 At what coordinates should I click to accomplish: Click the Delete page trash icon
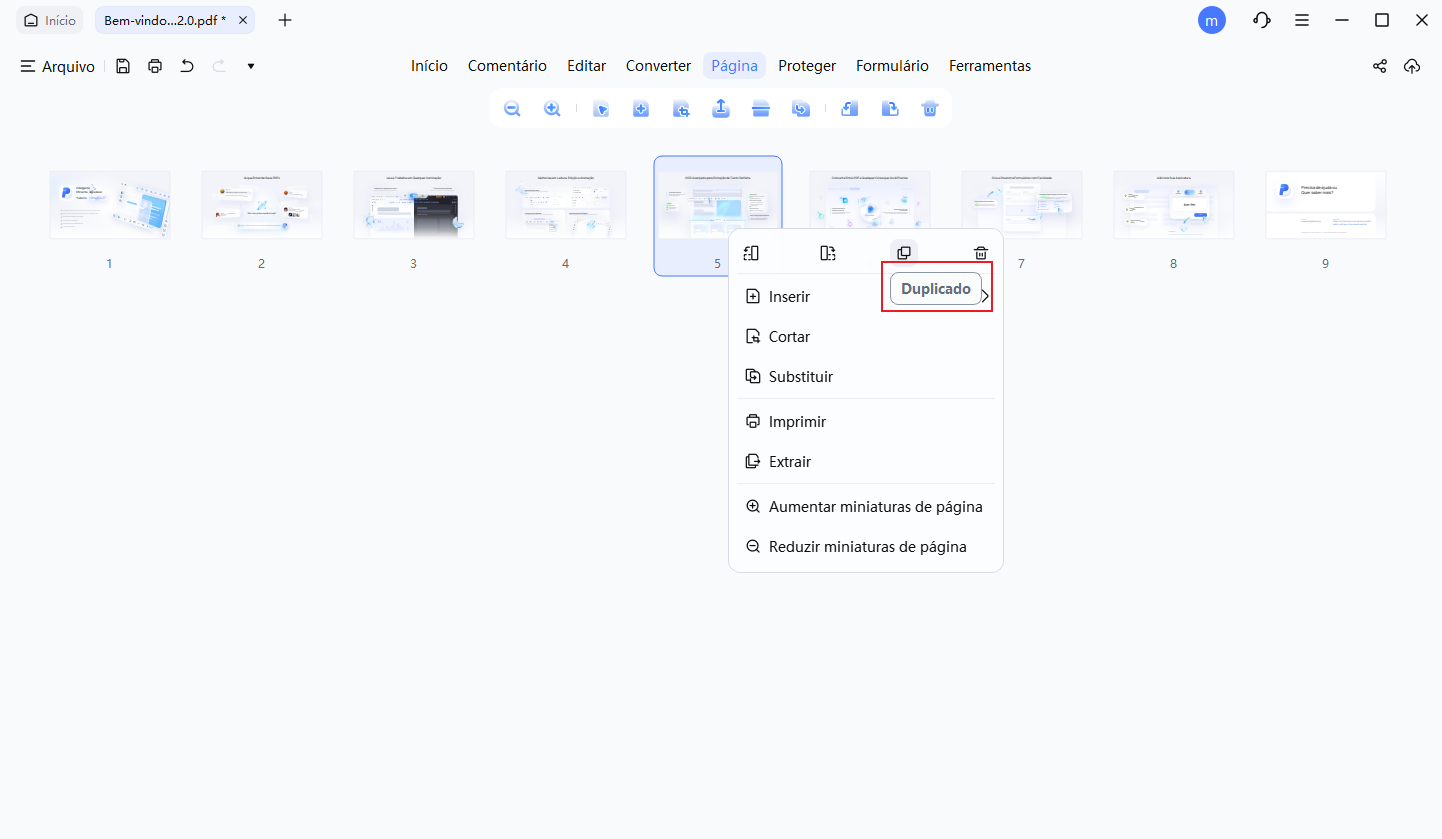930,108
